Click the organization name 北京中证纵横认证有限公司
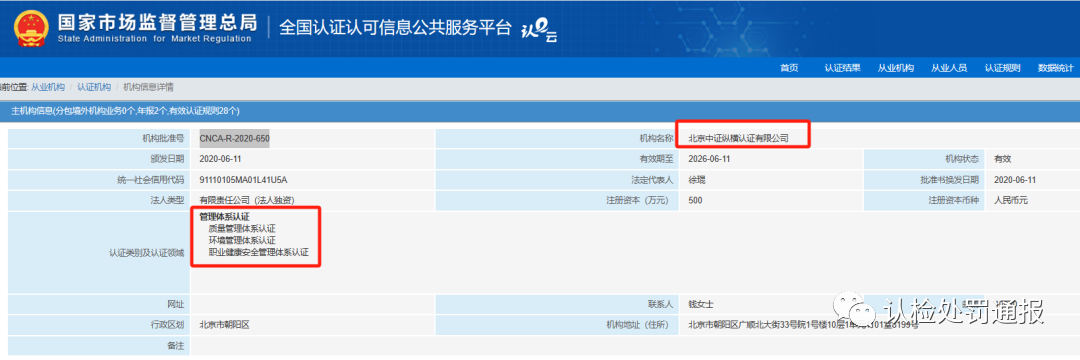This screenshot has height=360, width=1080. pos(738,138)
